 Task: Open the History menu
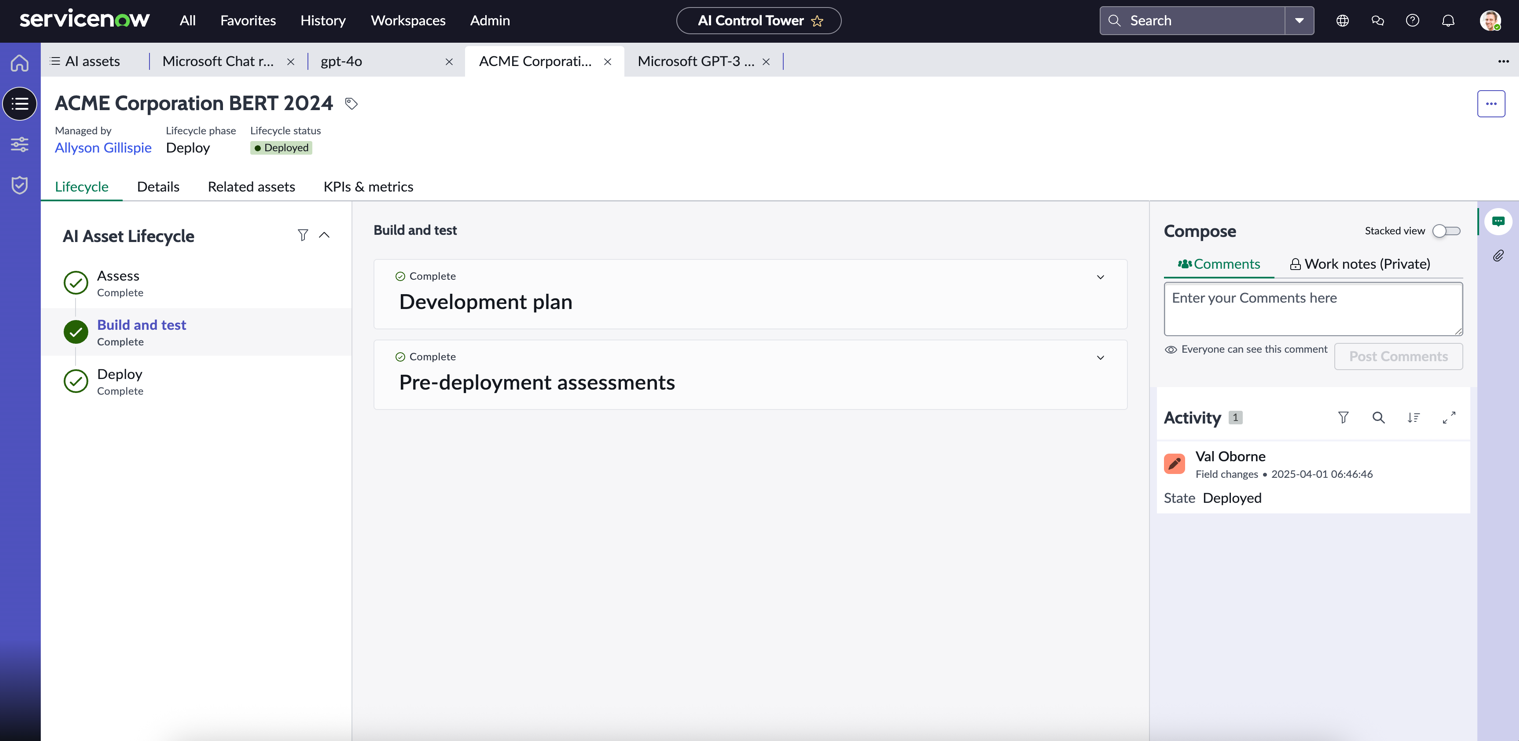[323, 20]
